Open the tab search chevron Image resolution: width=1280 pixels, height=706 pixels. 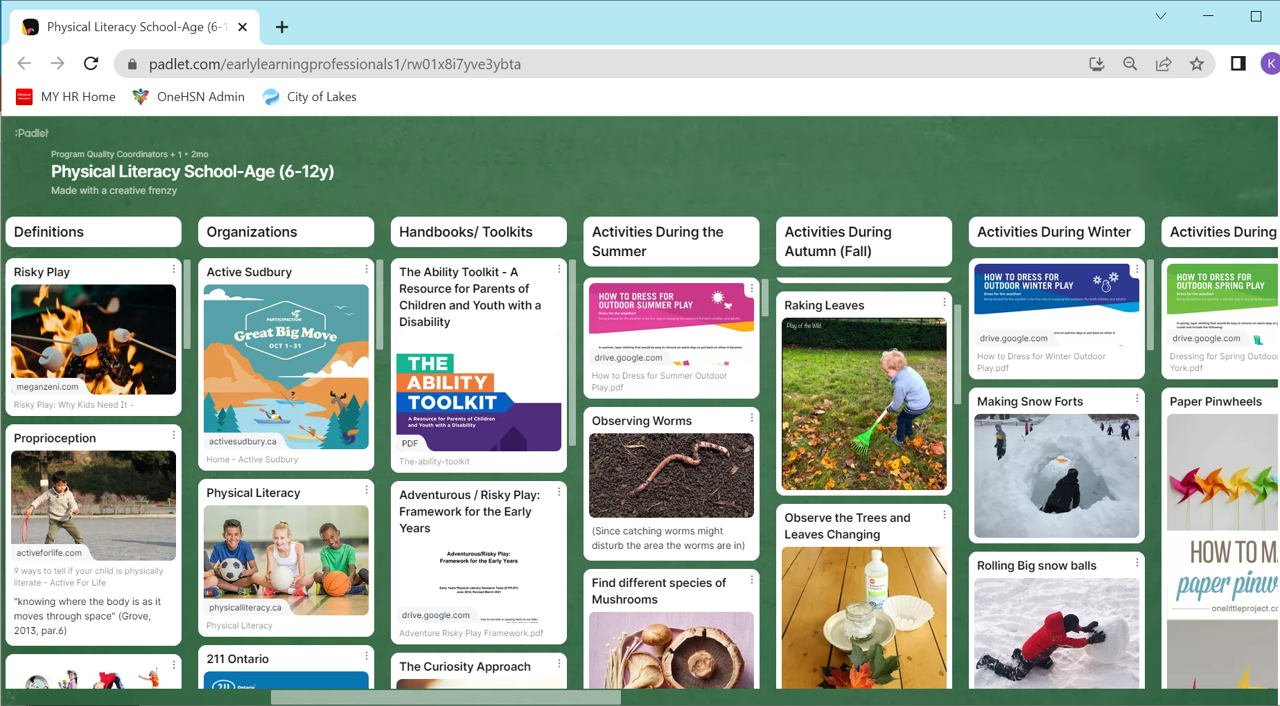(1160, 16)
